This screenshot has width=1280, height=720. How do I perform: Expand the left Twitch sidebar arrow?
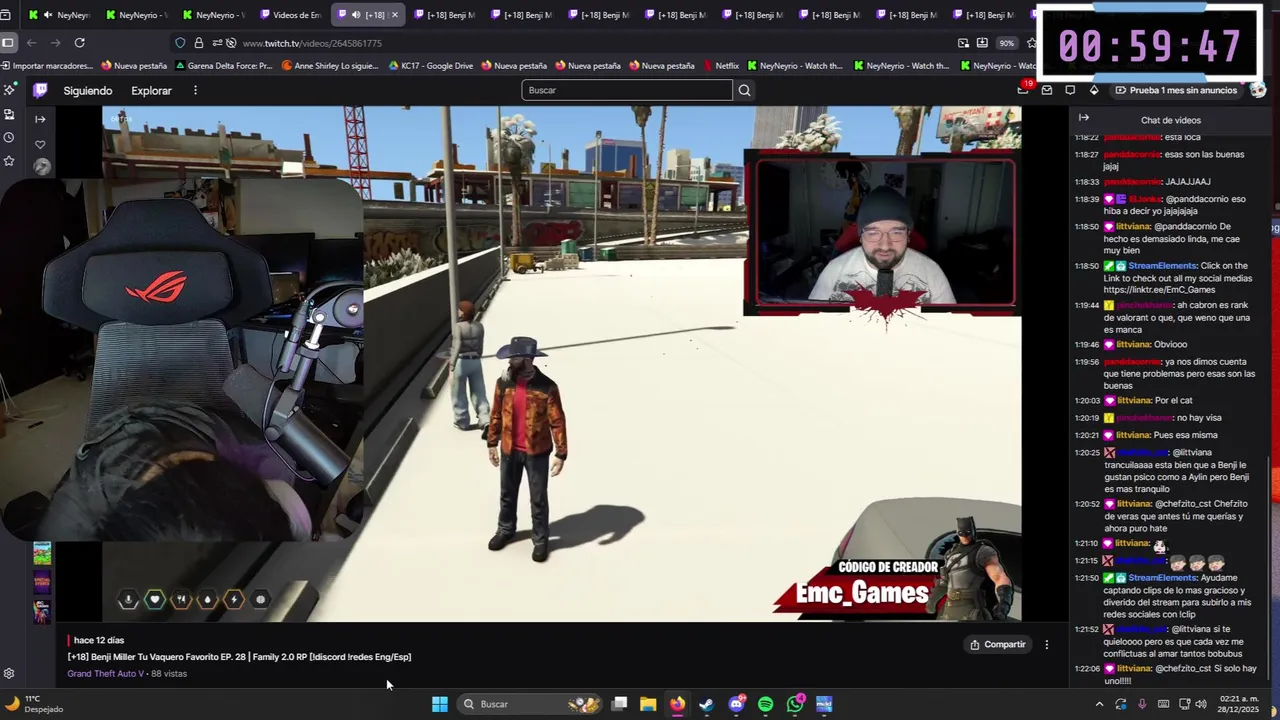tap(40, 119)
